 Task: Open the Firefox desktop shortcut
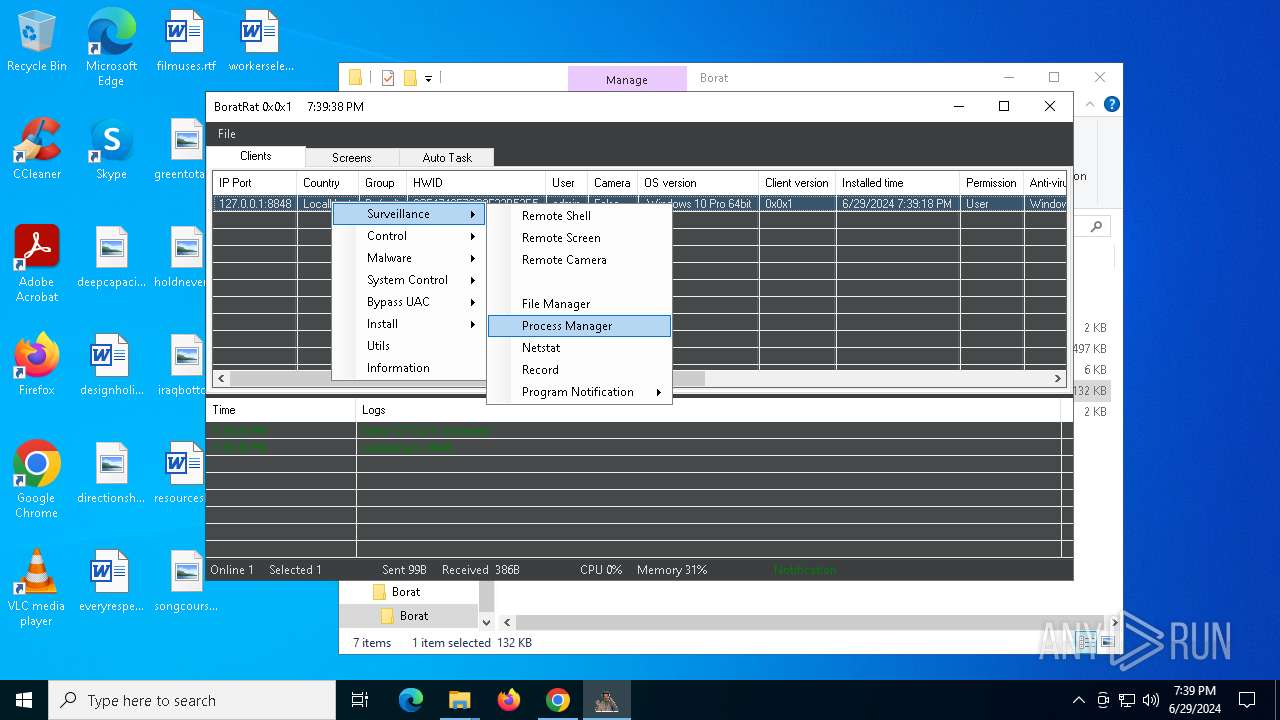(x=37, y=366)
